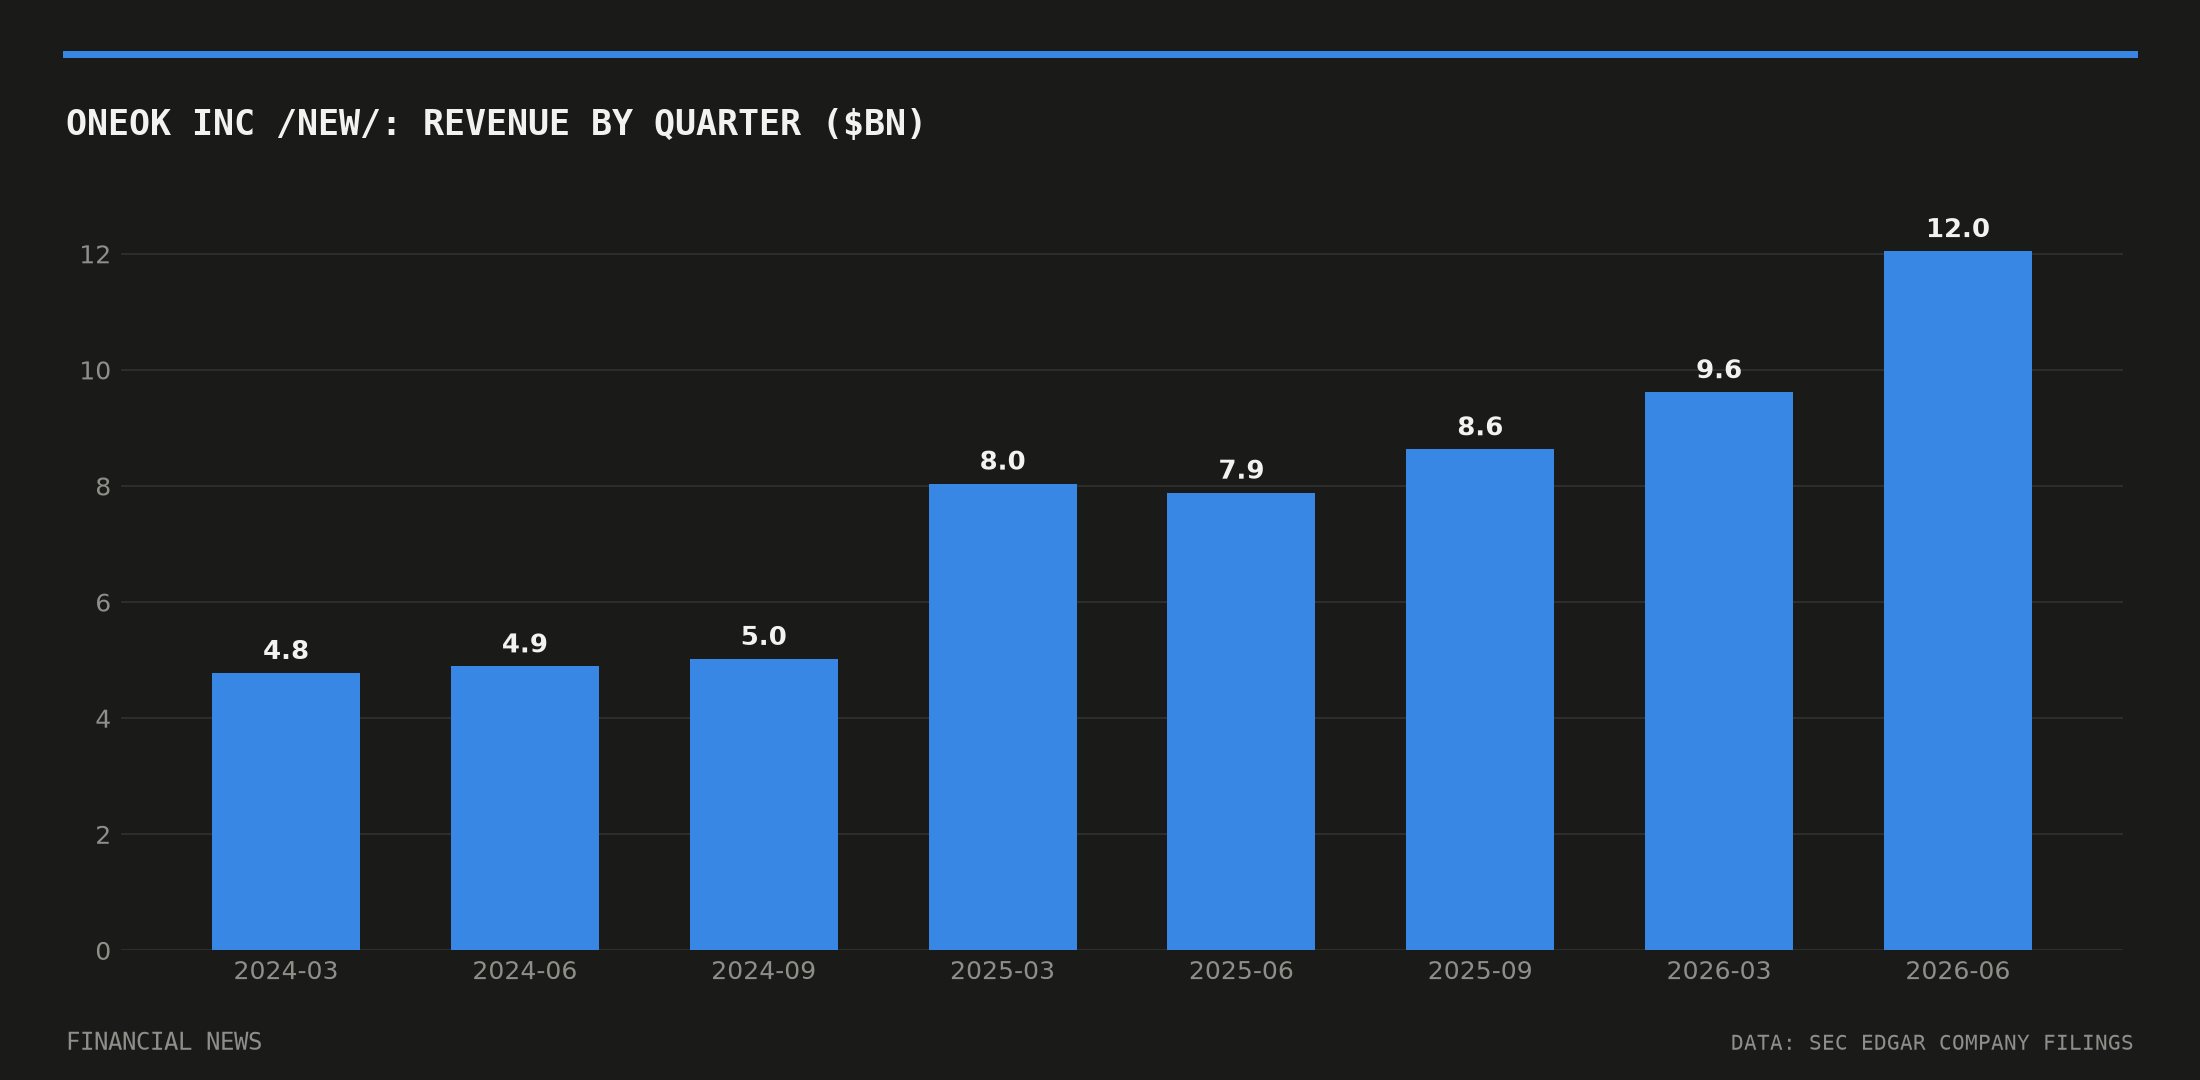Click the y-axis tick label 12
The width and height of the screenshot is (2200, 1080).
point(95,255)
